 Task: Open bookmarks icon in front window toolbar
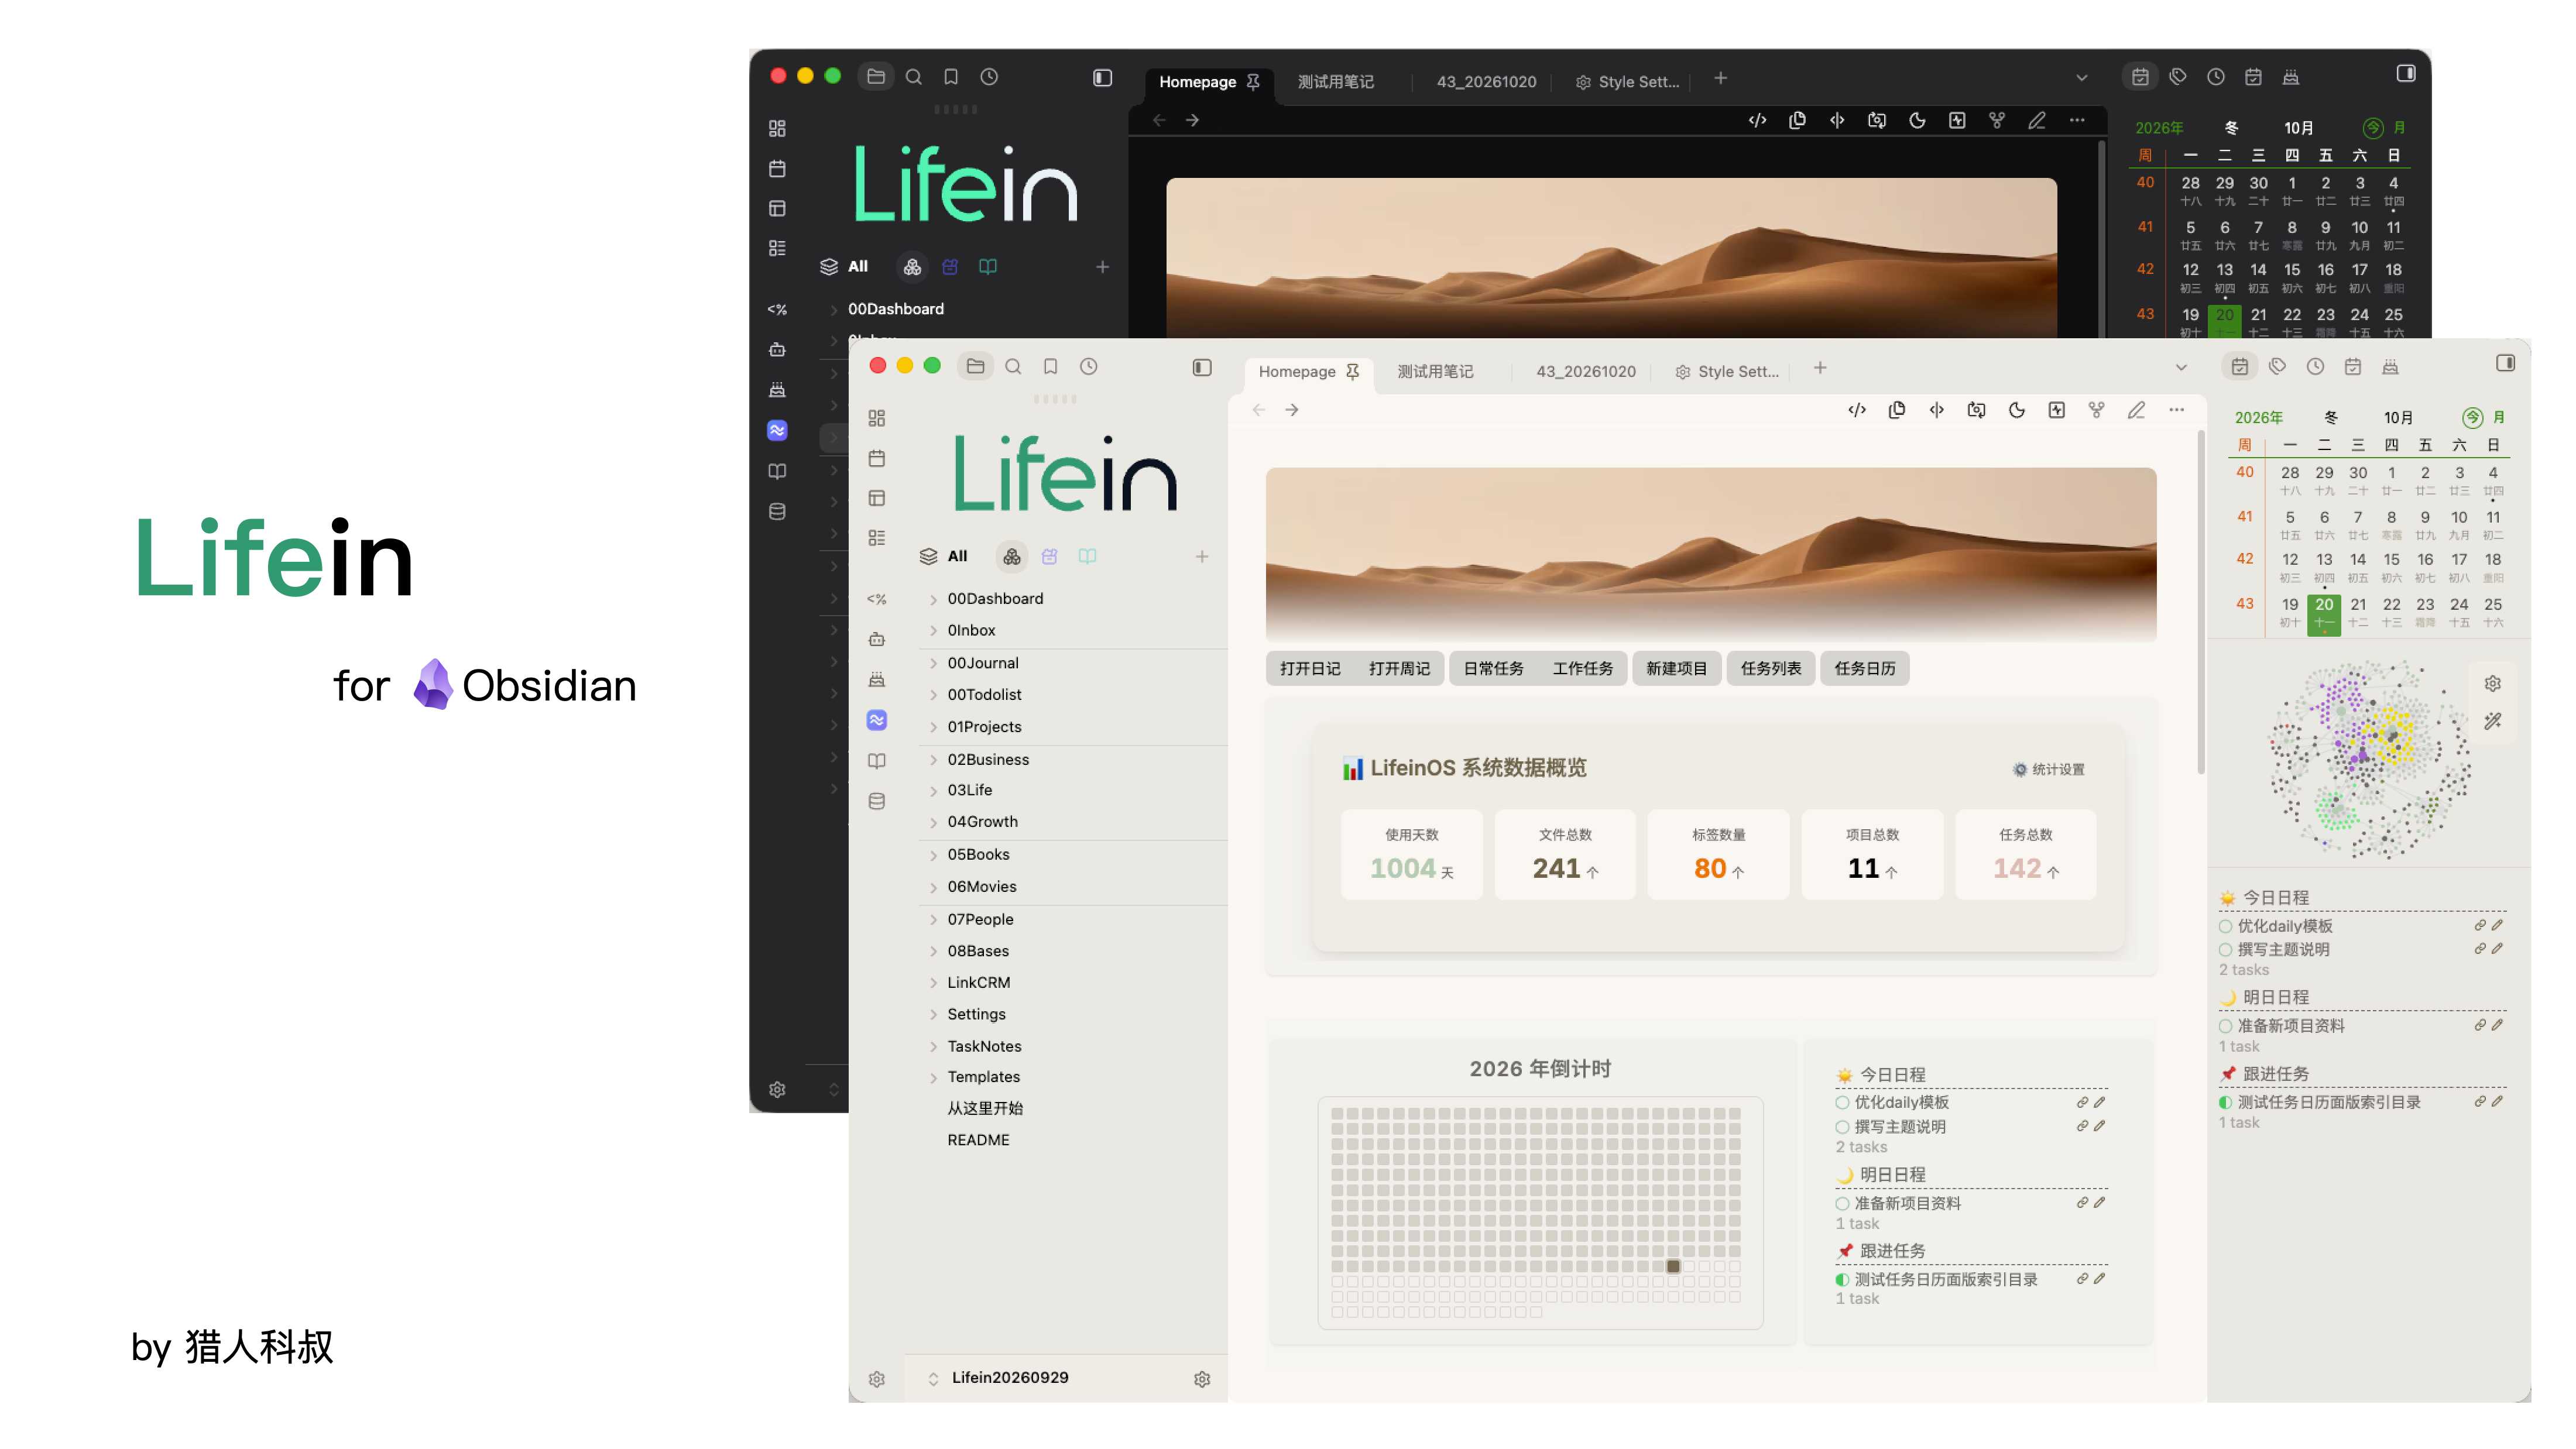(x=1051, y=367)
